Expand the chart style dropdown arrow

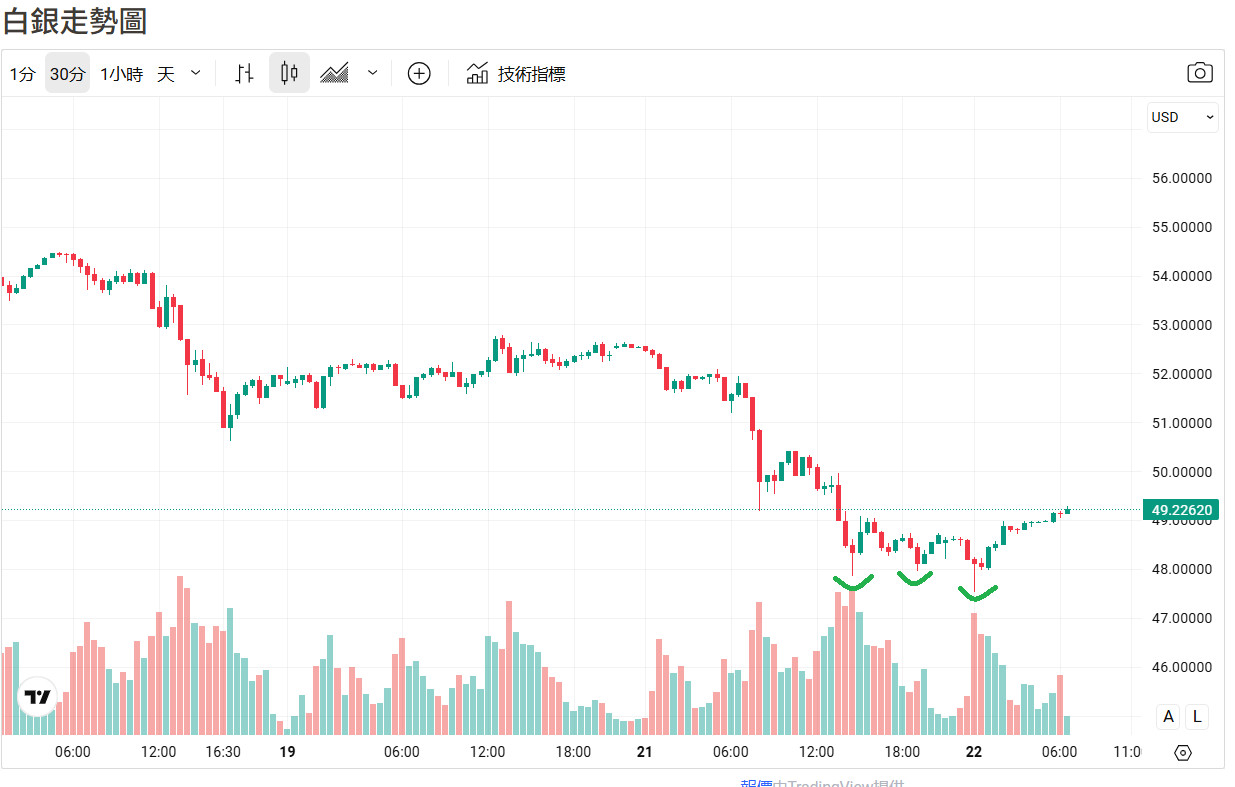click(x=373, y=73)
